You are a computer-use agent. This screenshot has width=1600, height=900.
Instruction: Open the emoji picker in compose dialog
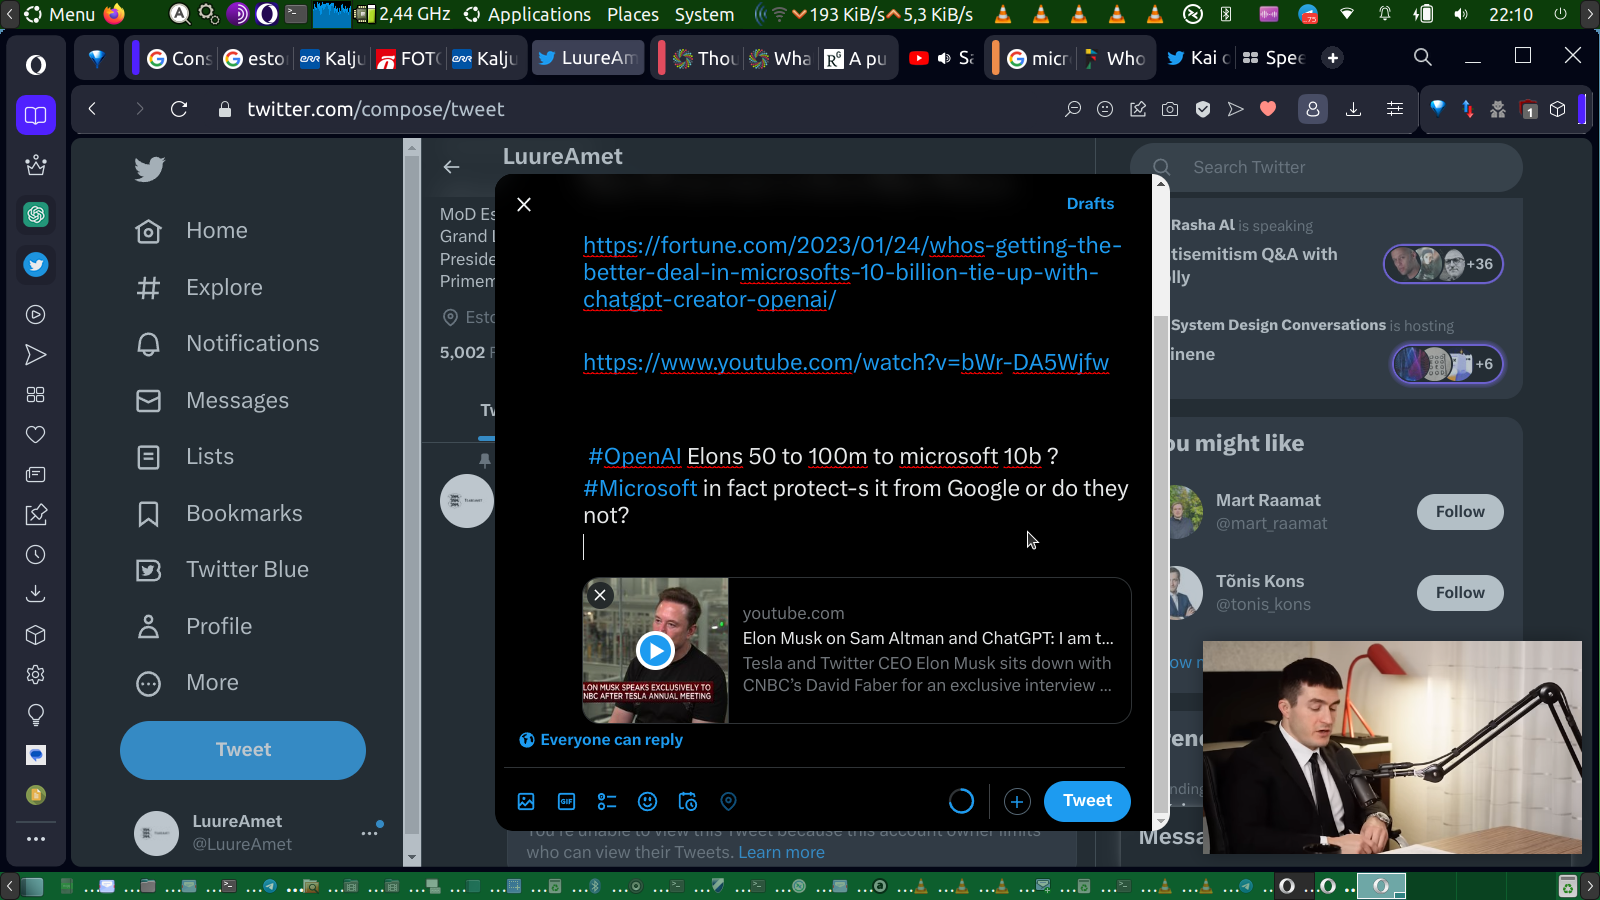click(x=647, y=801)
